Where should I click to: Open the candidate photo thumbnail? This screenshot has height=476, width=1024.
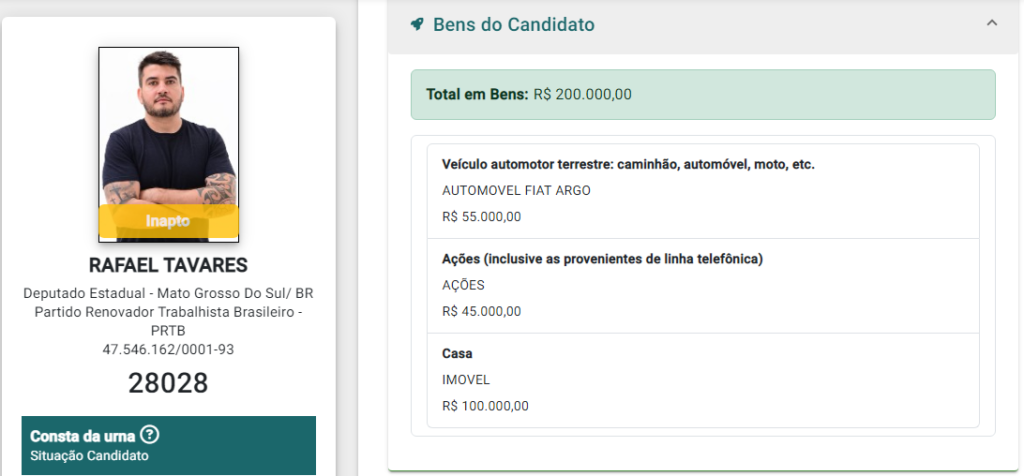tap(168, 144)
